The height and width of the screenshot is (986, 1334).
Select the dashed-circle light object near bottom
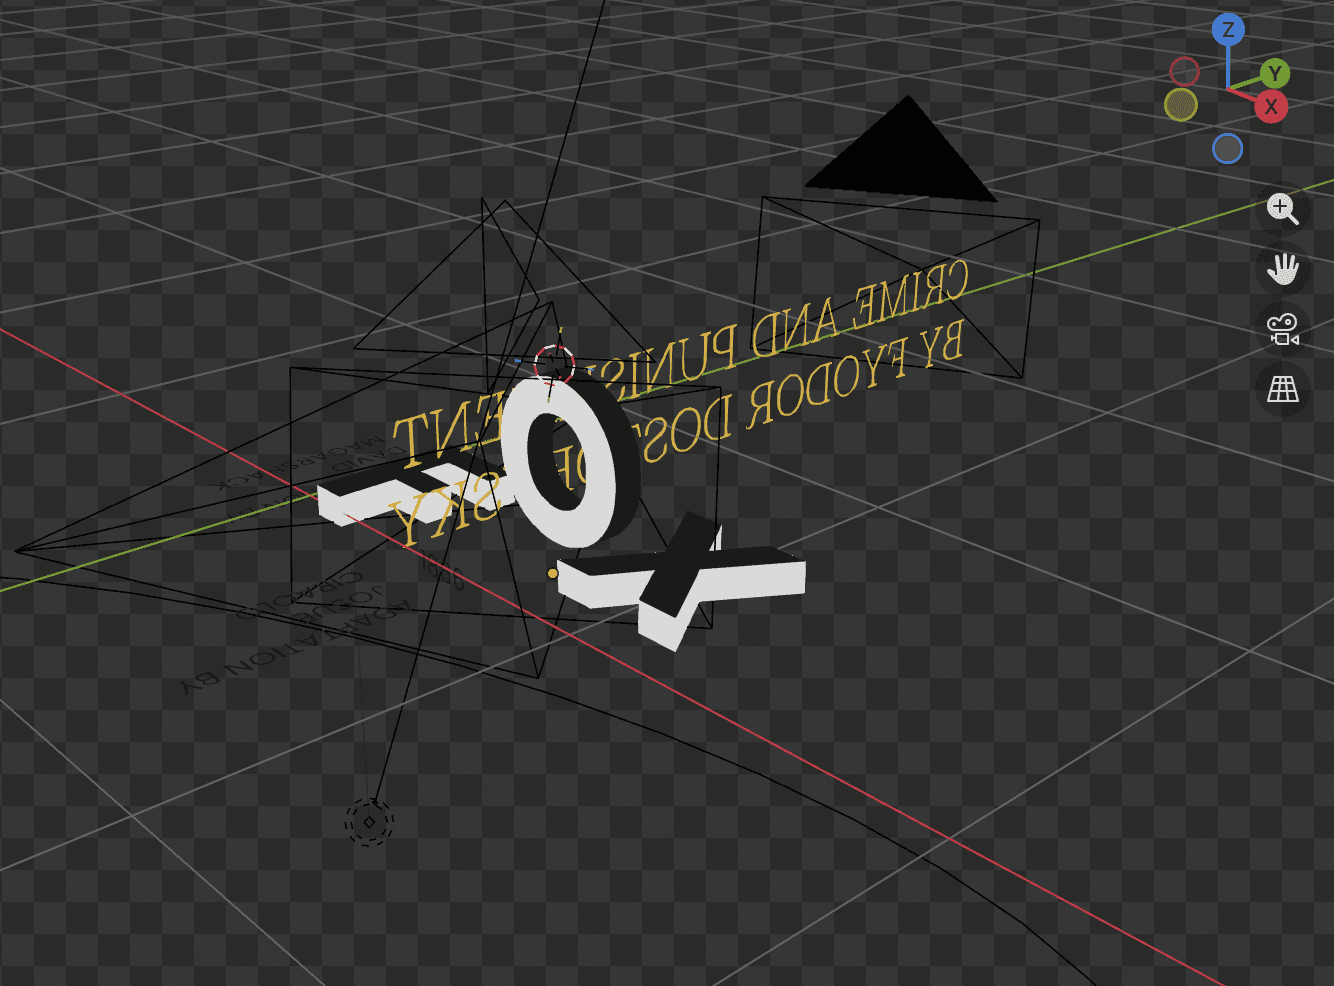369,822
